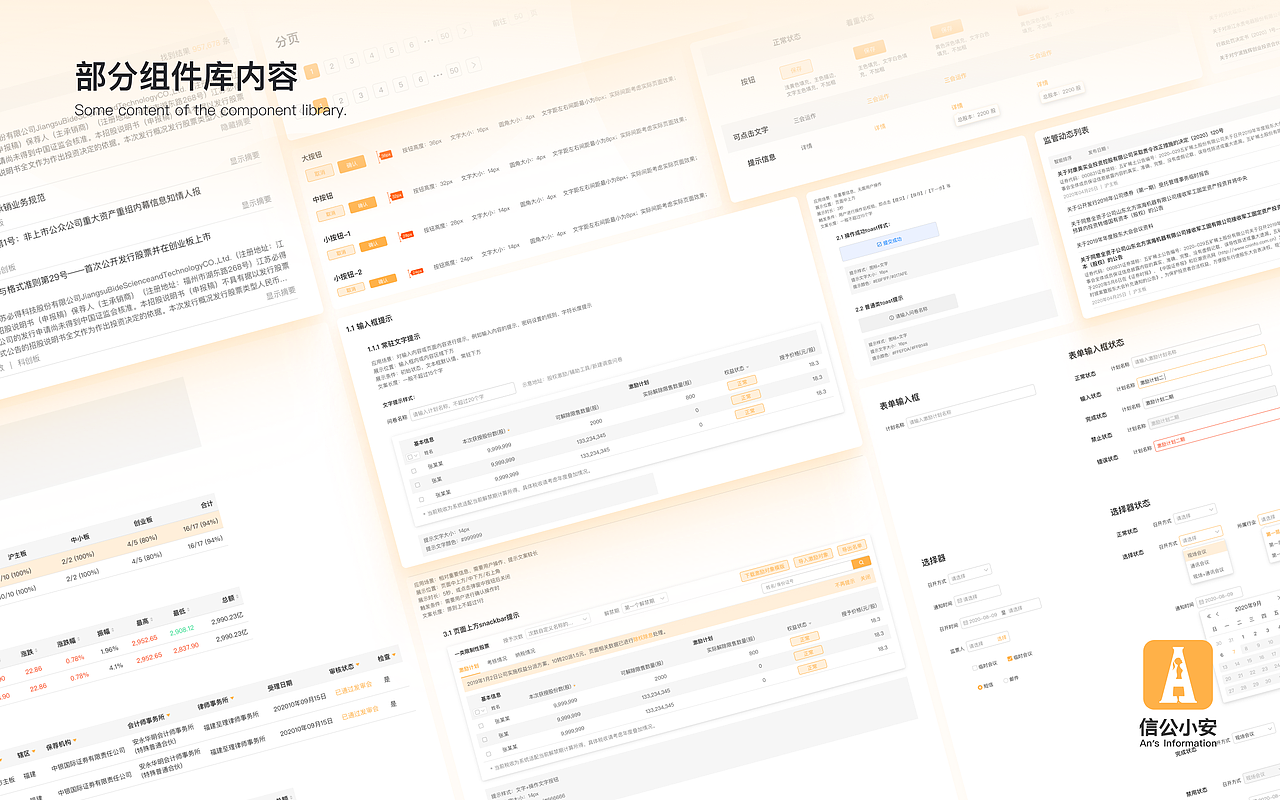Check the 临时会议 checkbox
The height and width of the screenshot is (800, 1280).
976,666
